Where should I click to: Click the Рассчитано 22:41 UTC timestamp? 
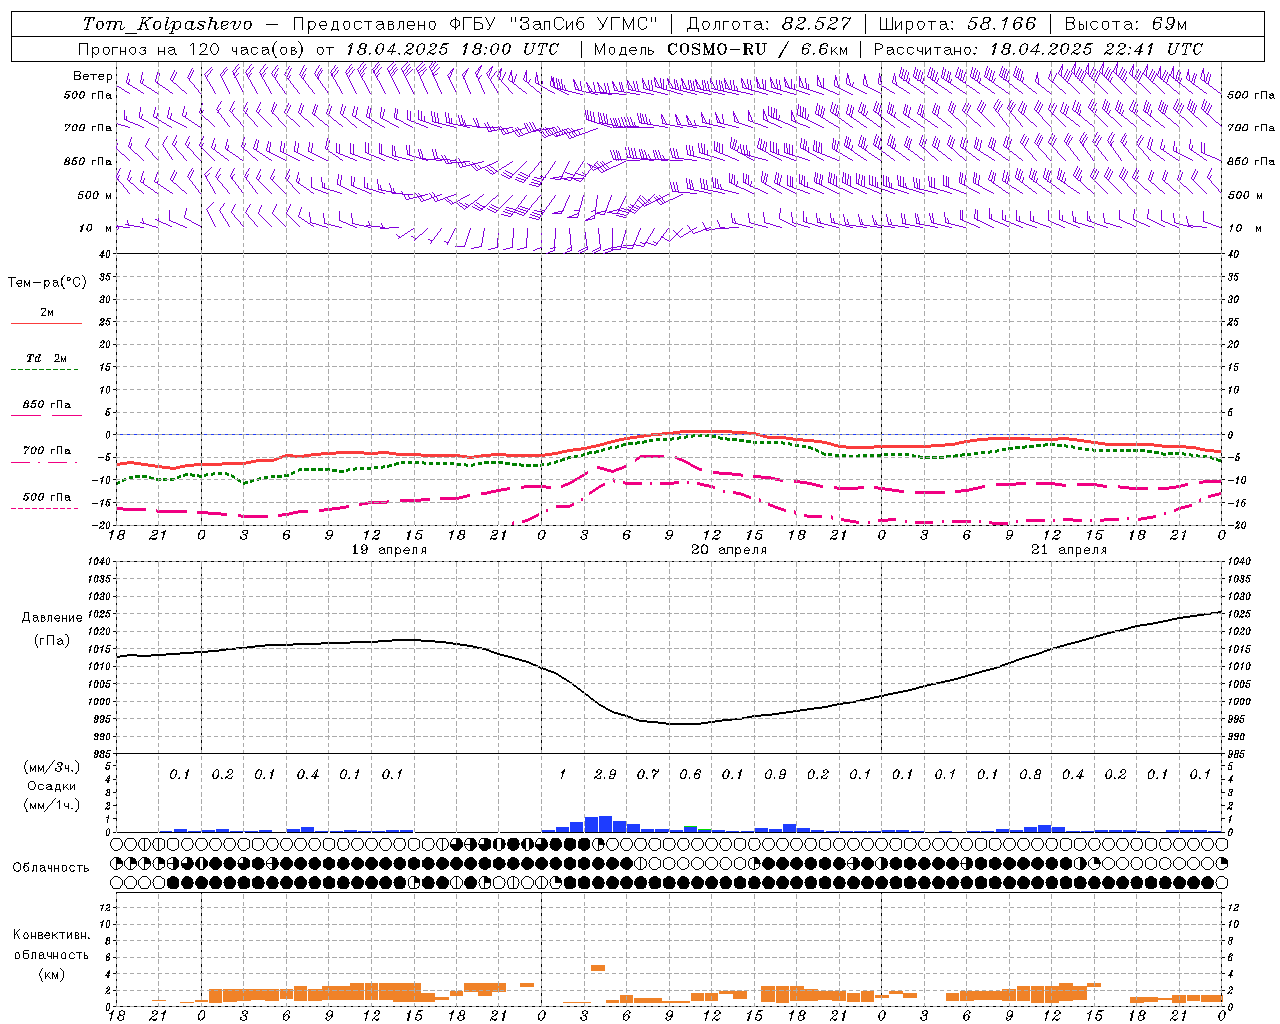point(1038,49)
